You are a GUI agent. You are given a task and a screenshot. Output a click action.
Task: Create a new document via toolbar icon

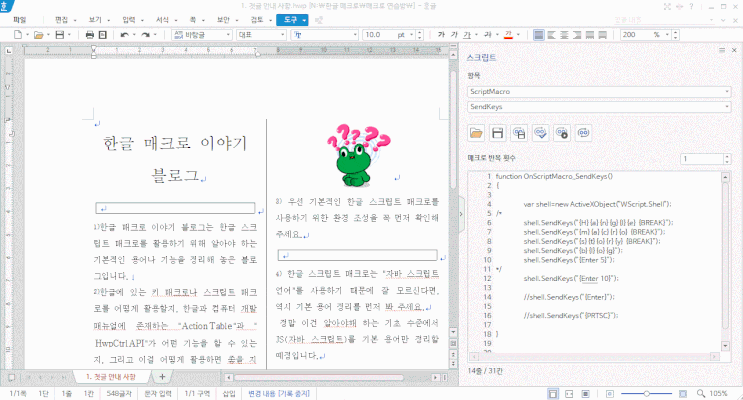pyautogui.click(x=18, y=35)
